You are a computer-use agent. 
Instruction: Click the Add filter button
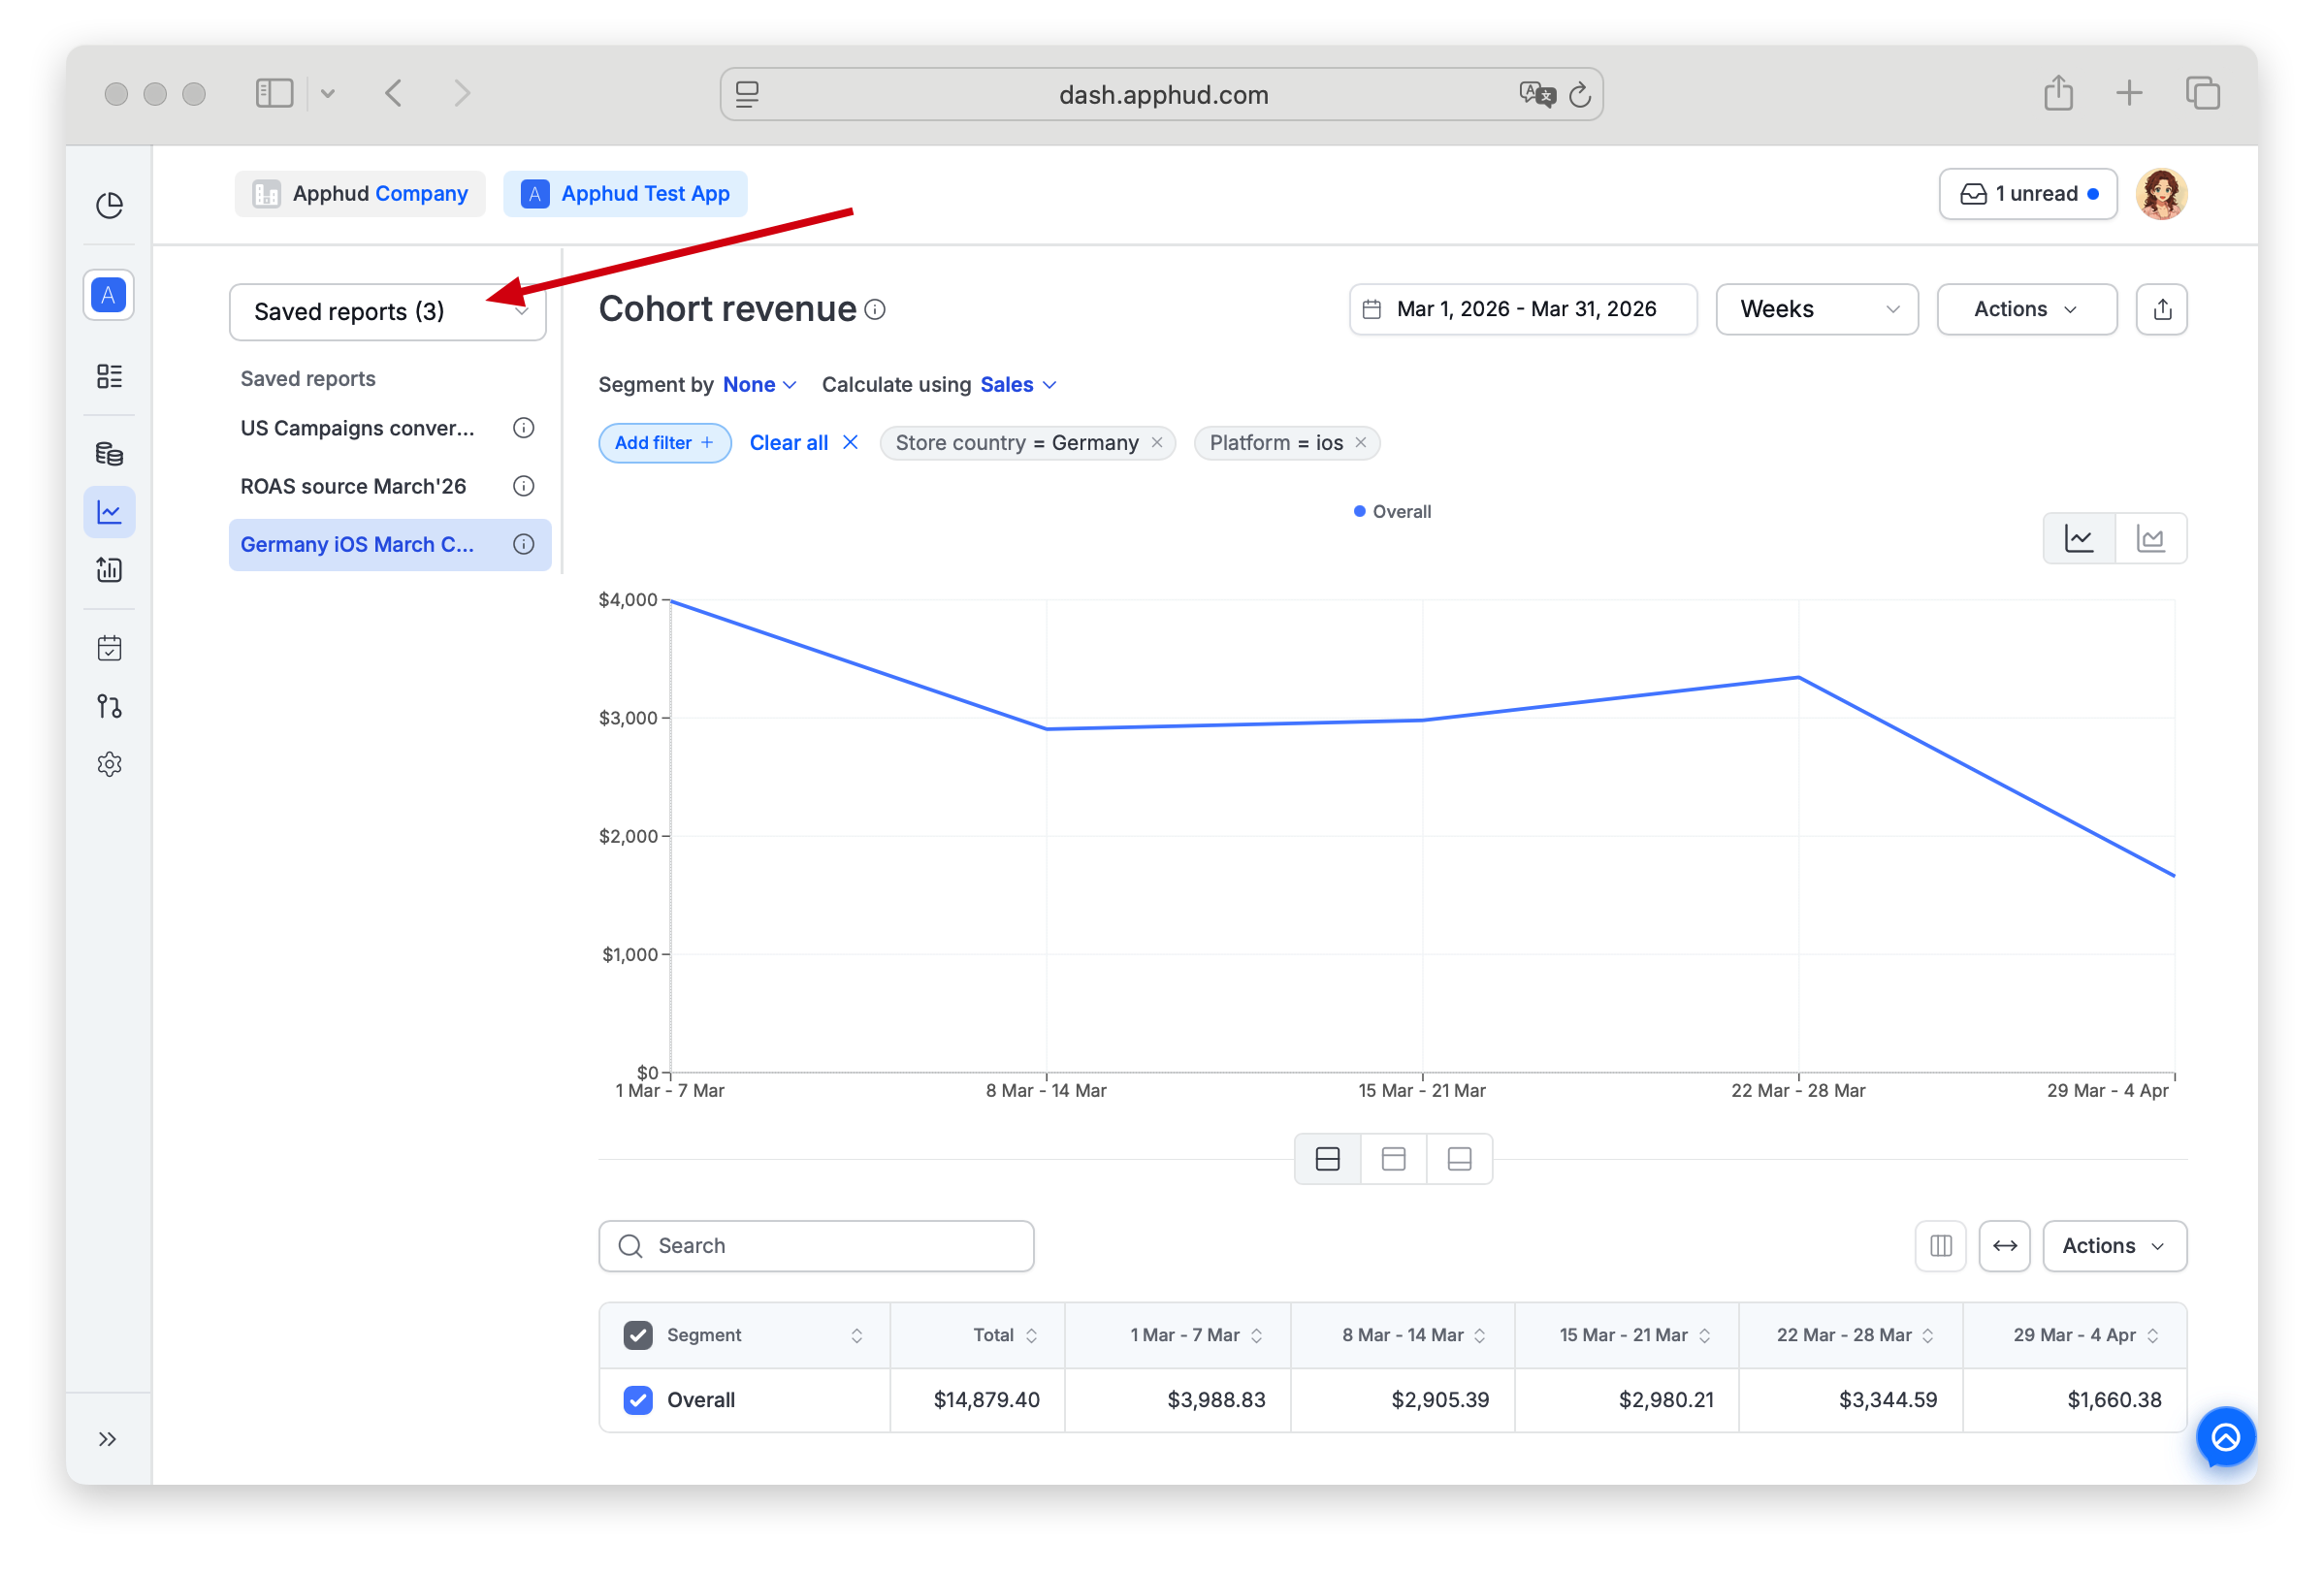pos(665,443)
